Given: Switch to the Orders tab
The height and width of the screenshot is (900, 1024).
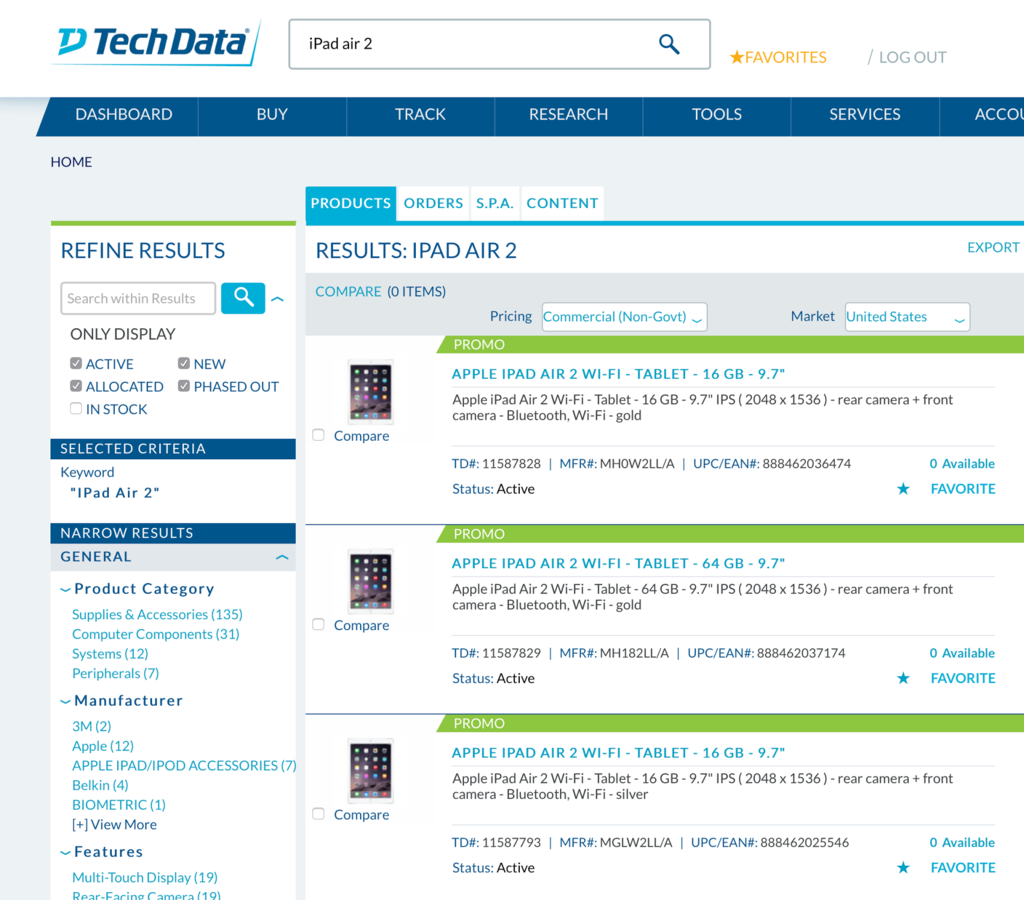Looking at the screenshot, I should (433, 203).
